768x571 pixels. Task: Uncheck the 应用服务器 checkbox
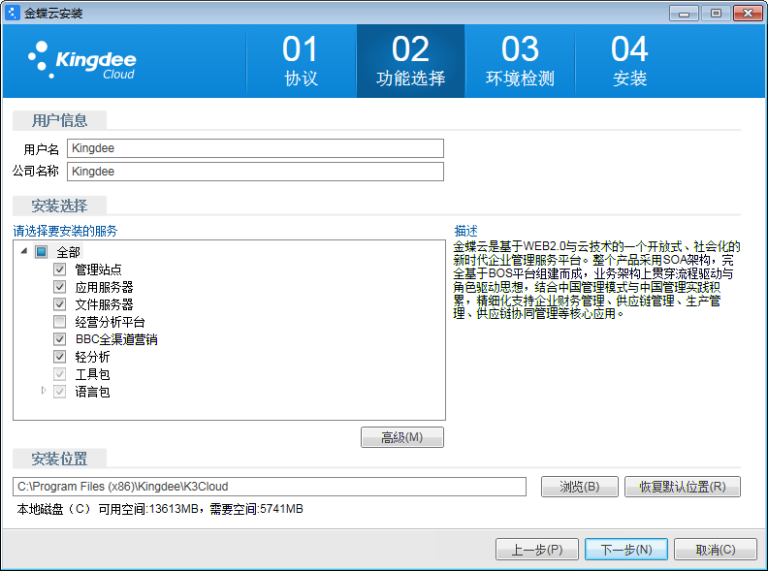[60, 287]
